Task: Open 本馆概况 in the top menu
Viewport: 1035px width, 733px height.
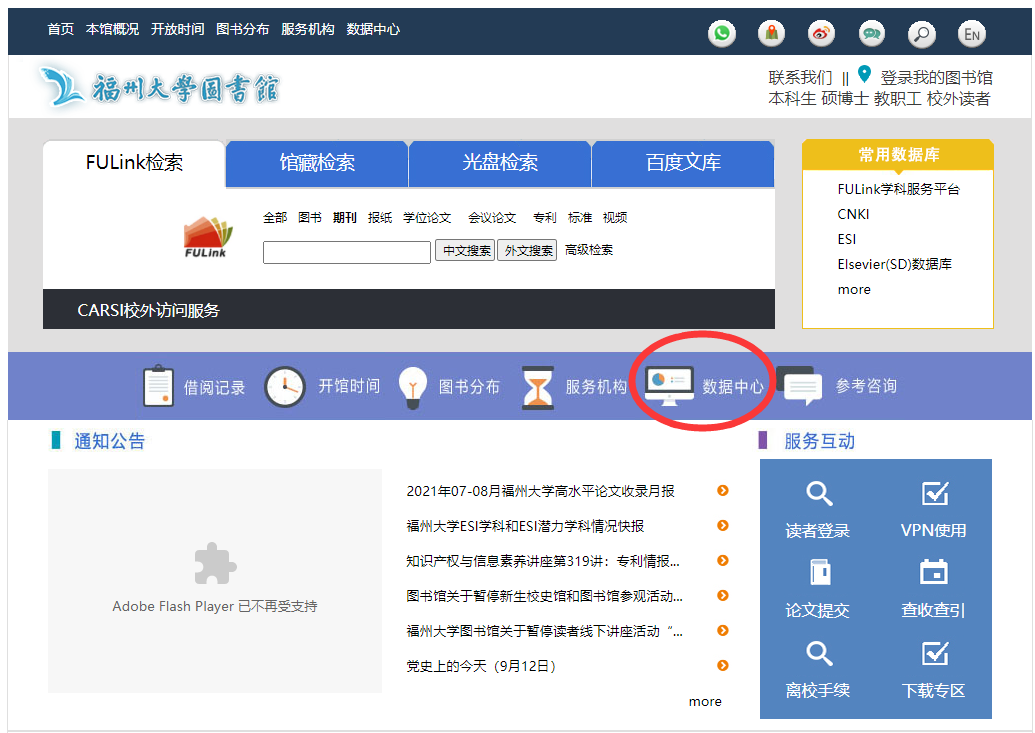Action: pos(112,29)
